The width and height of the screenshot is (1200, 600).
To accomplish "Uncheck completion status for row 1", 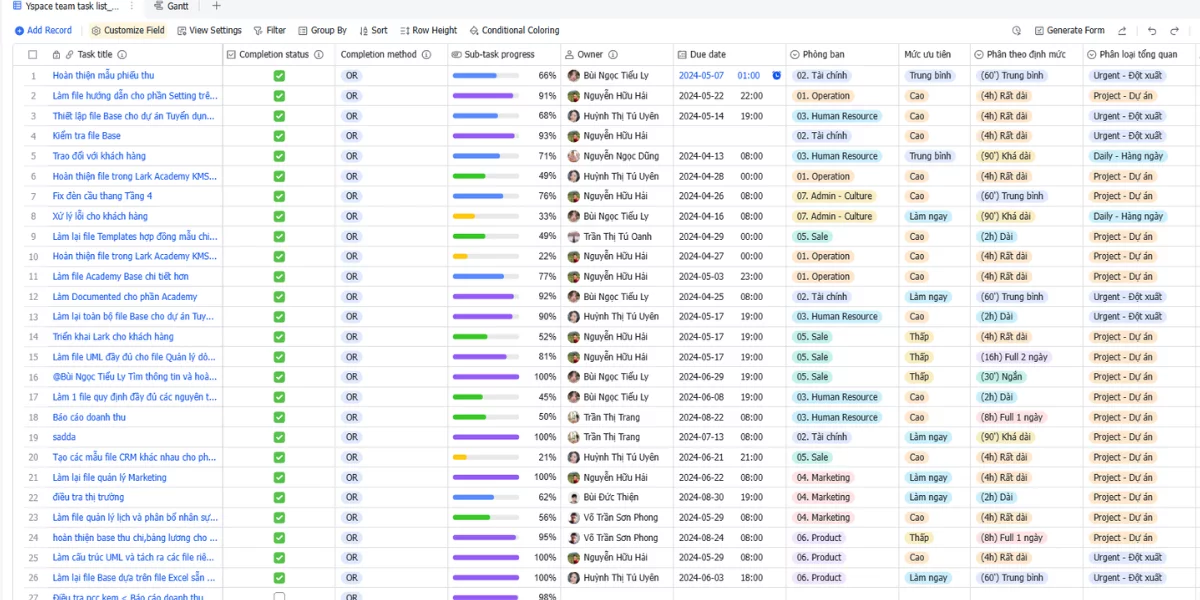I will 279,75.
